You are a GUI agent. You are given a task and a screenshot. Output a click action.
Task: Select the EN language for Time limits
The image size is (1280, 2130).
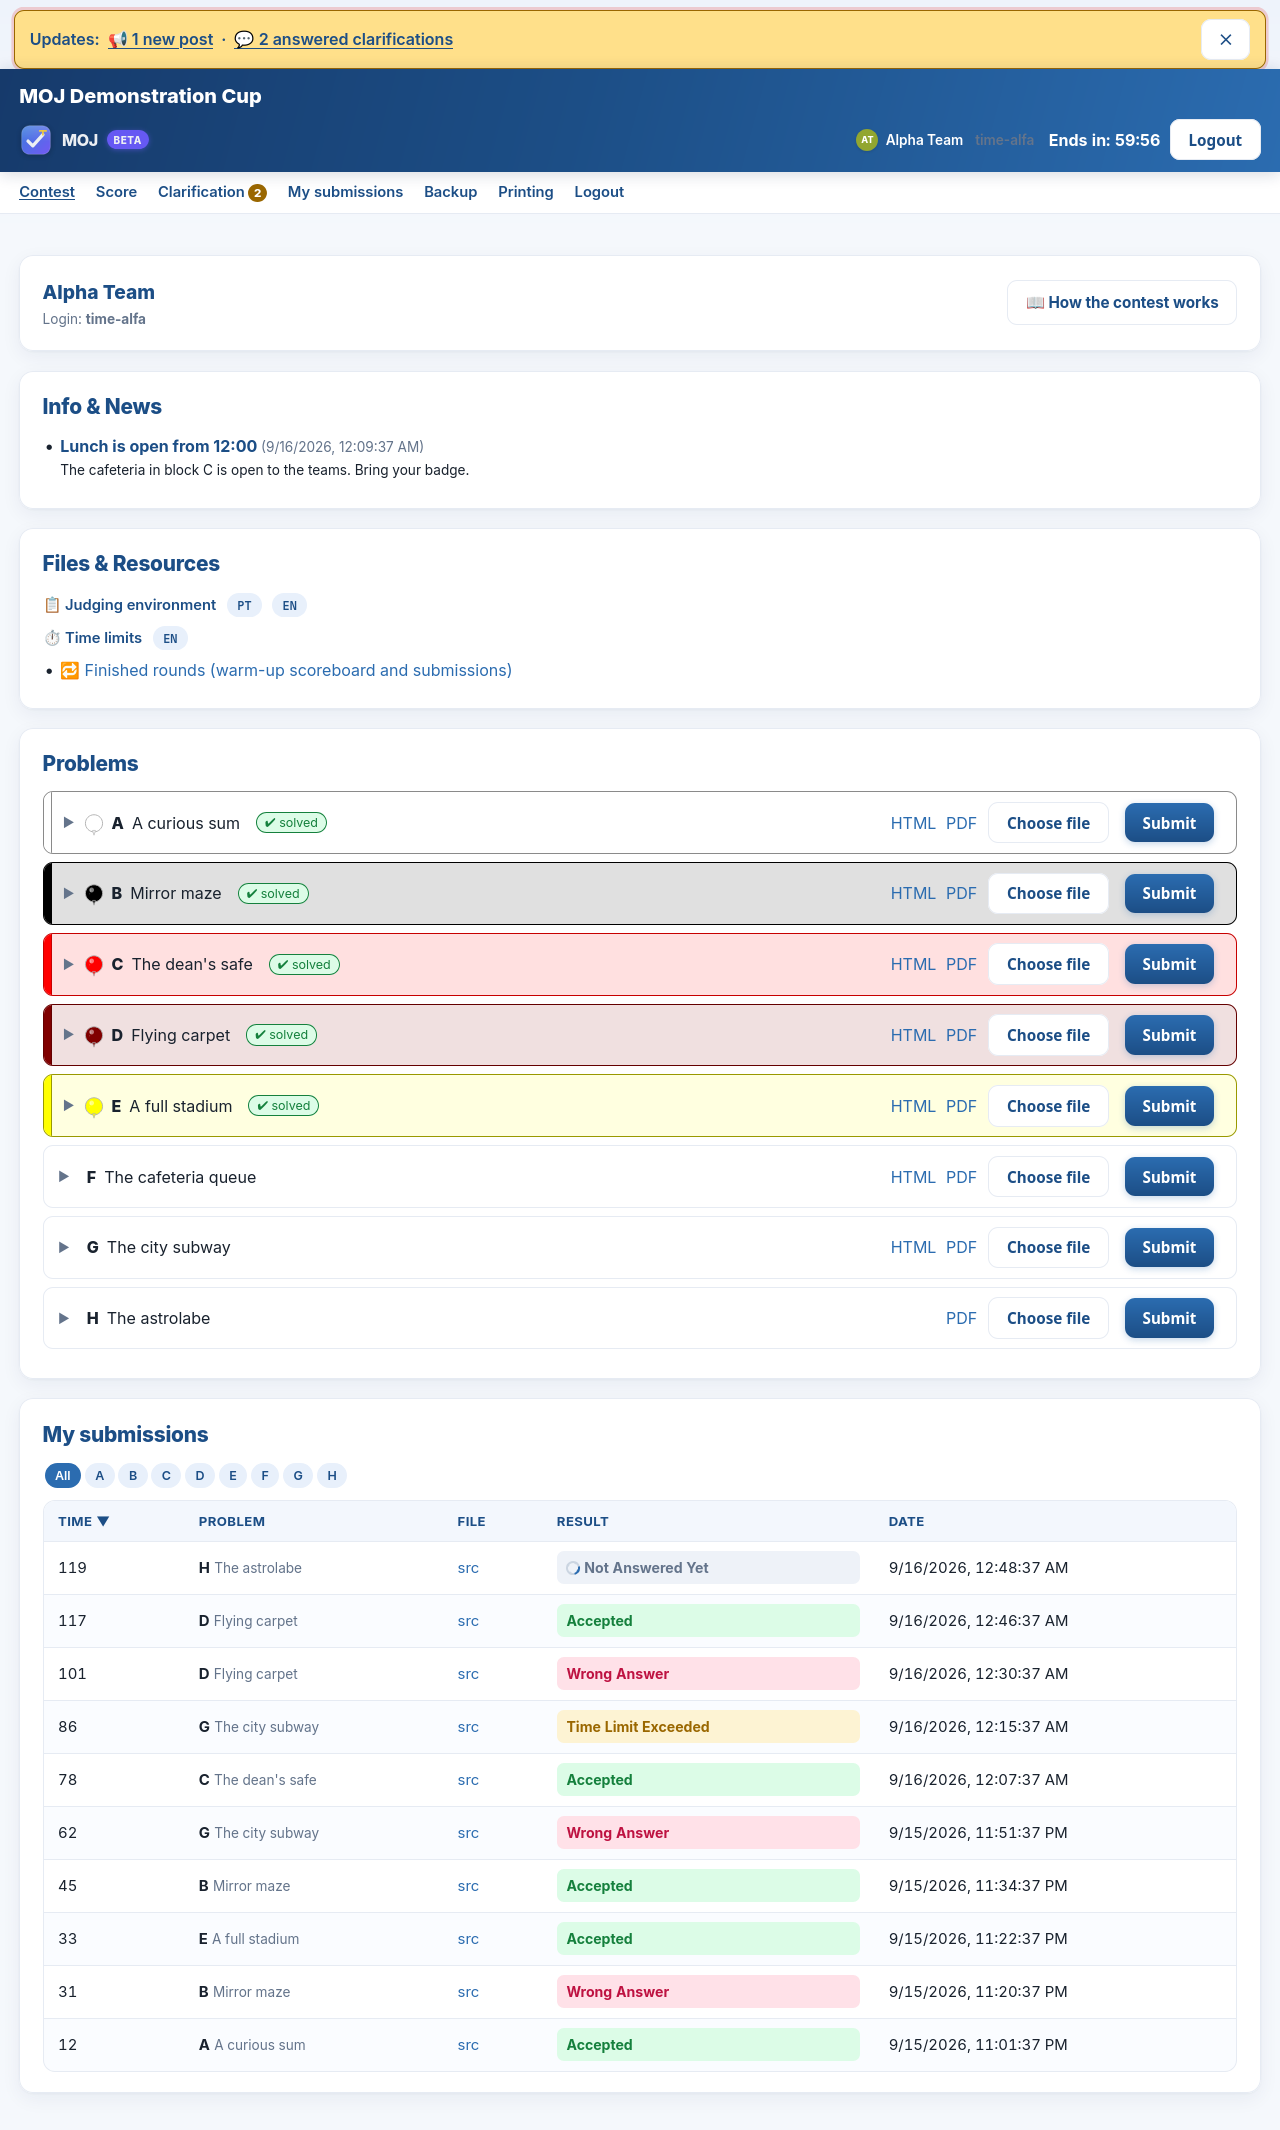(x=170, y=638)
